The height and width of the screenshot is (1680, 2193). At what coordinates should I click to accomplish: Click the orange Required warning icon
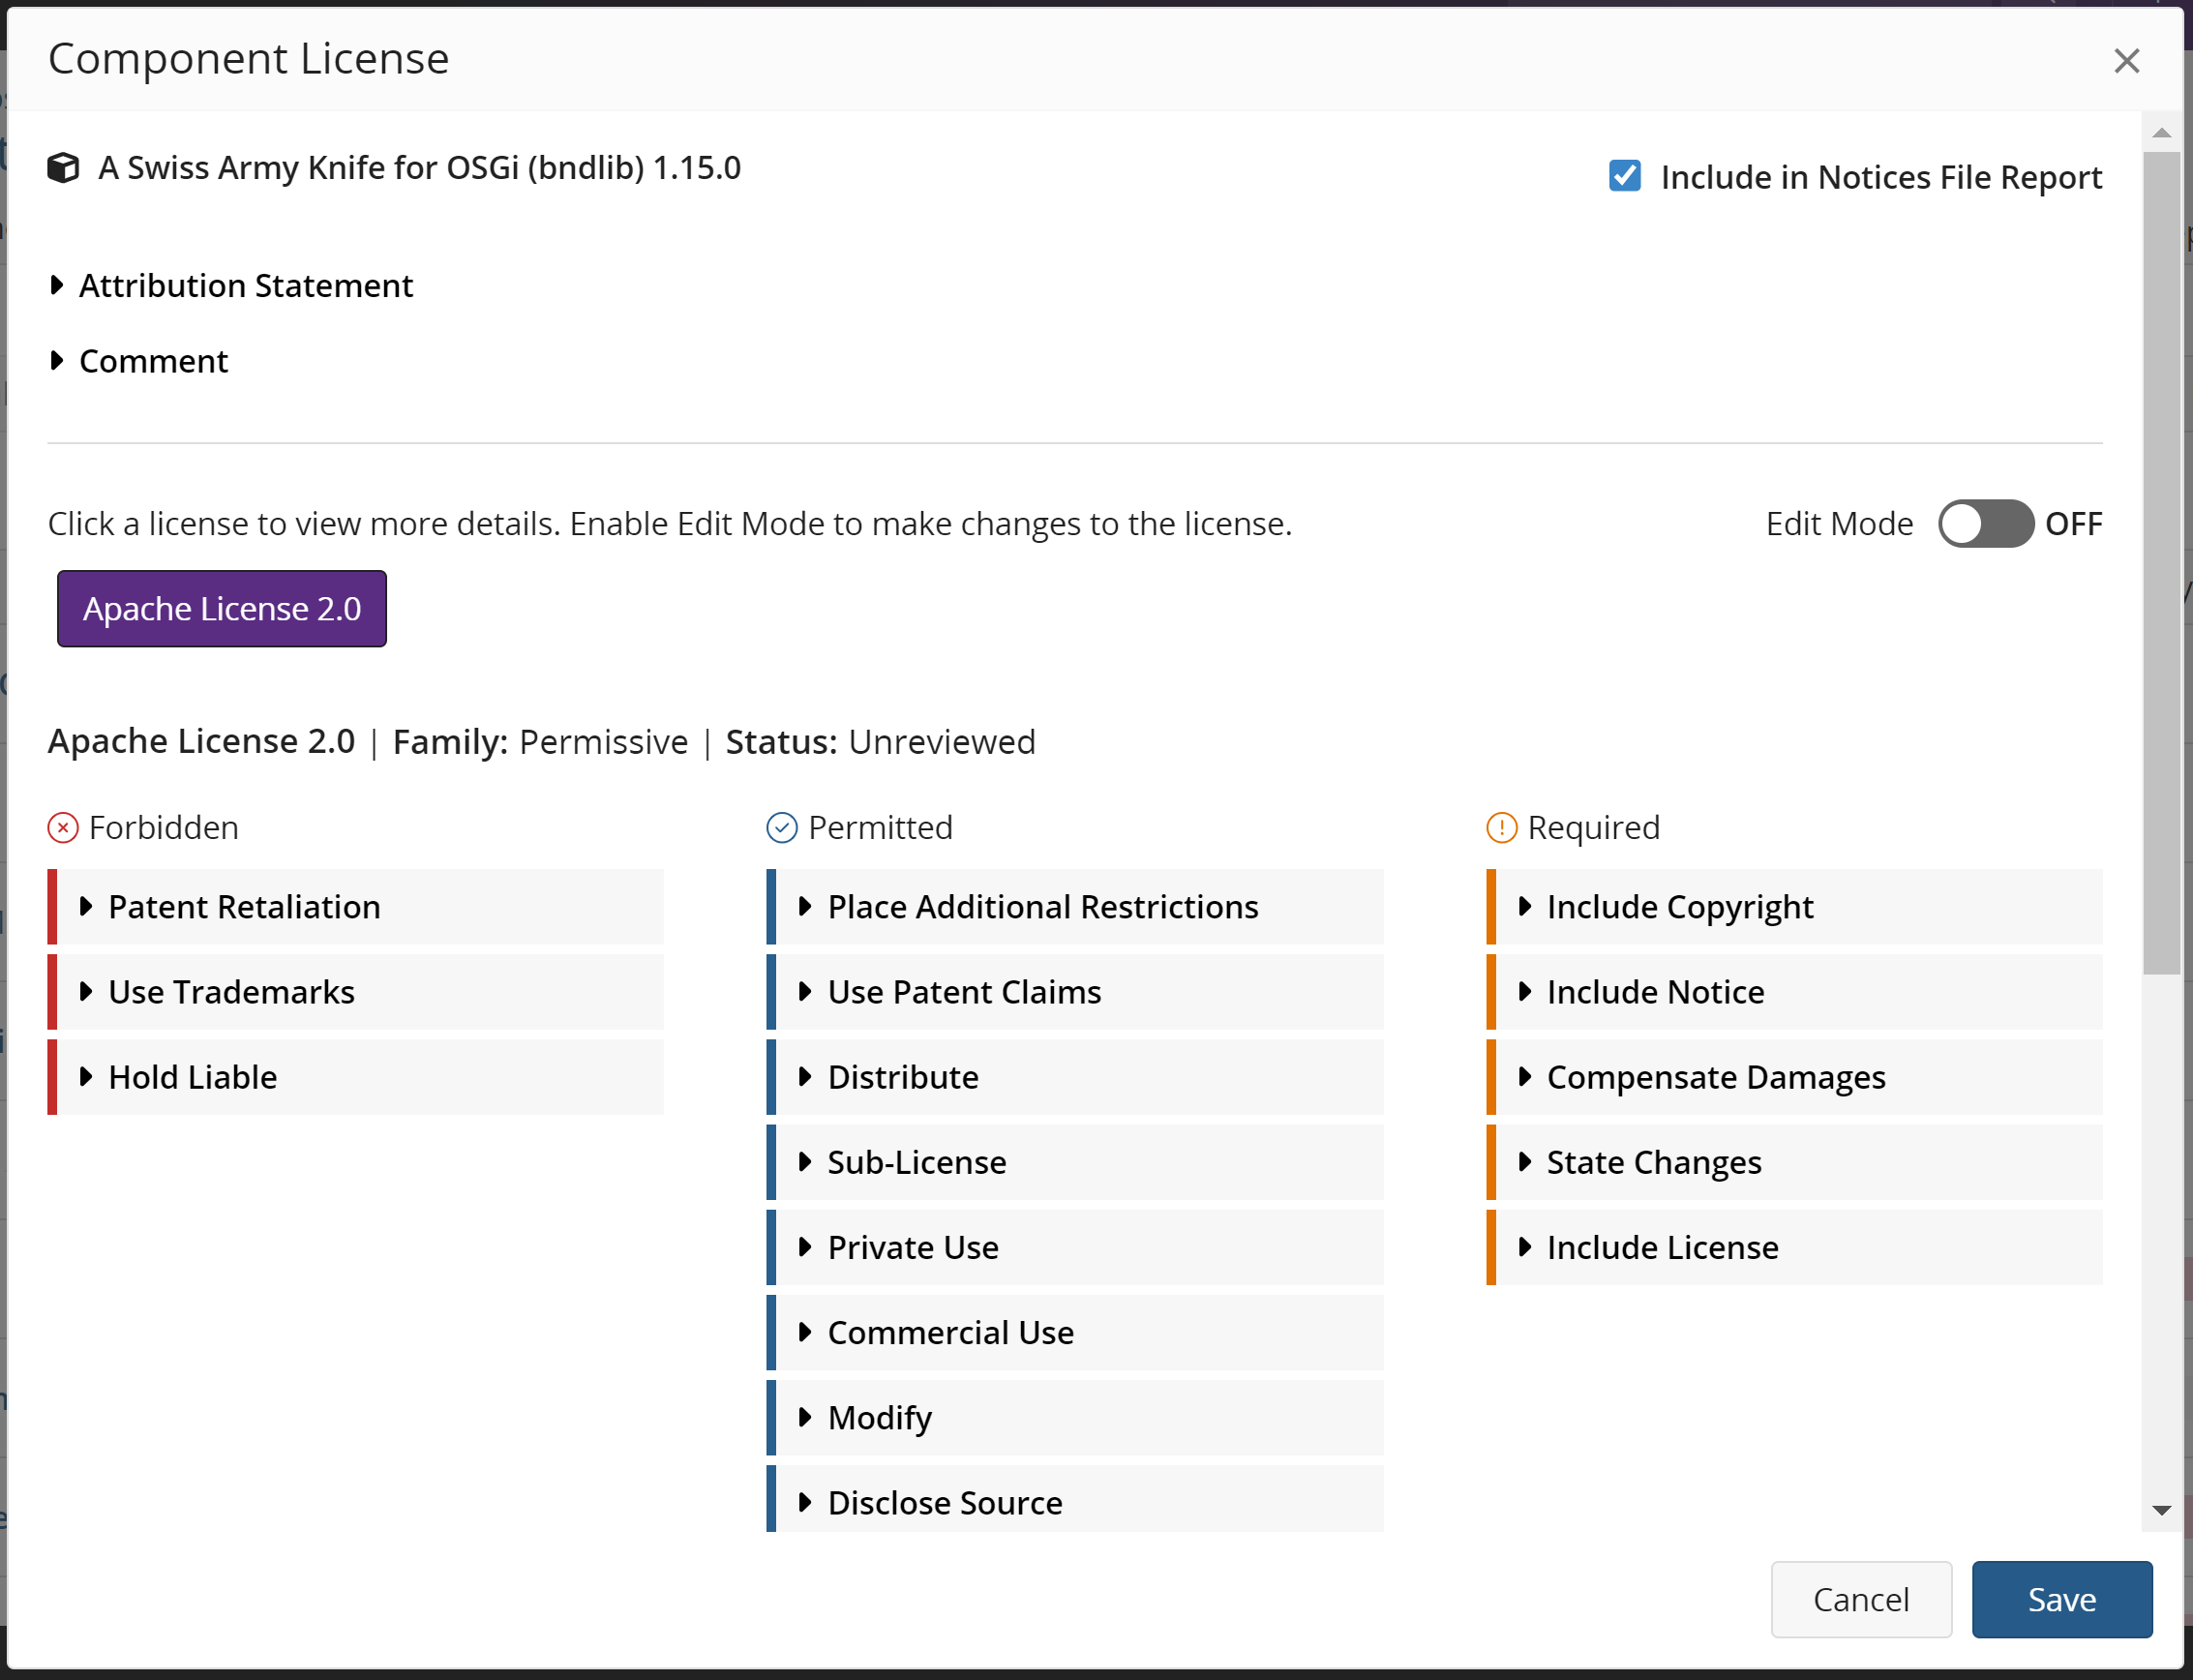coord(1500,827)
